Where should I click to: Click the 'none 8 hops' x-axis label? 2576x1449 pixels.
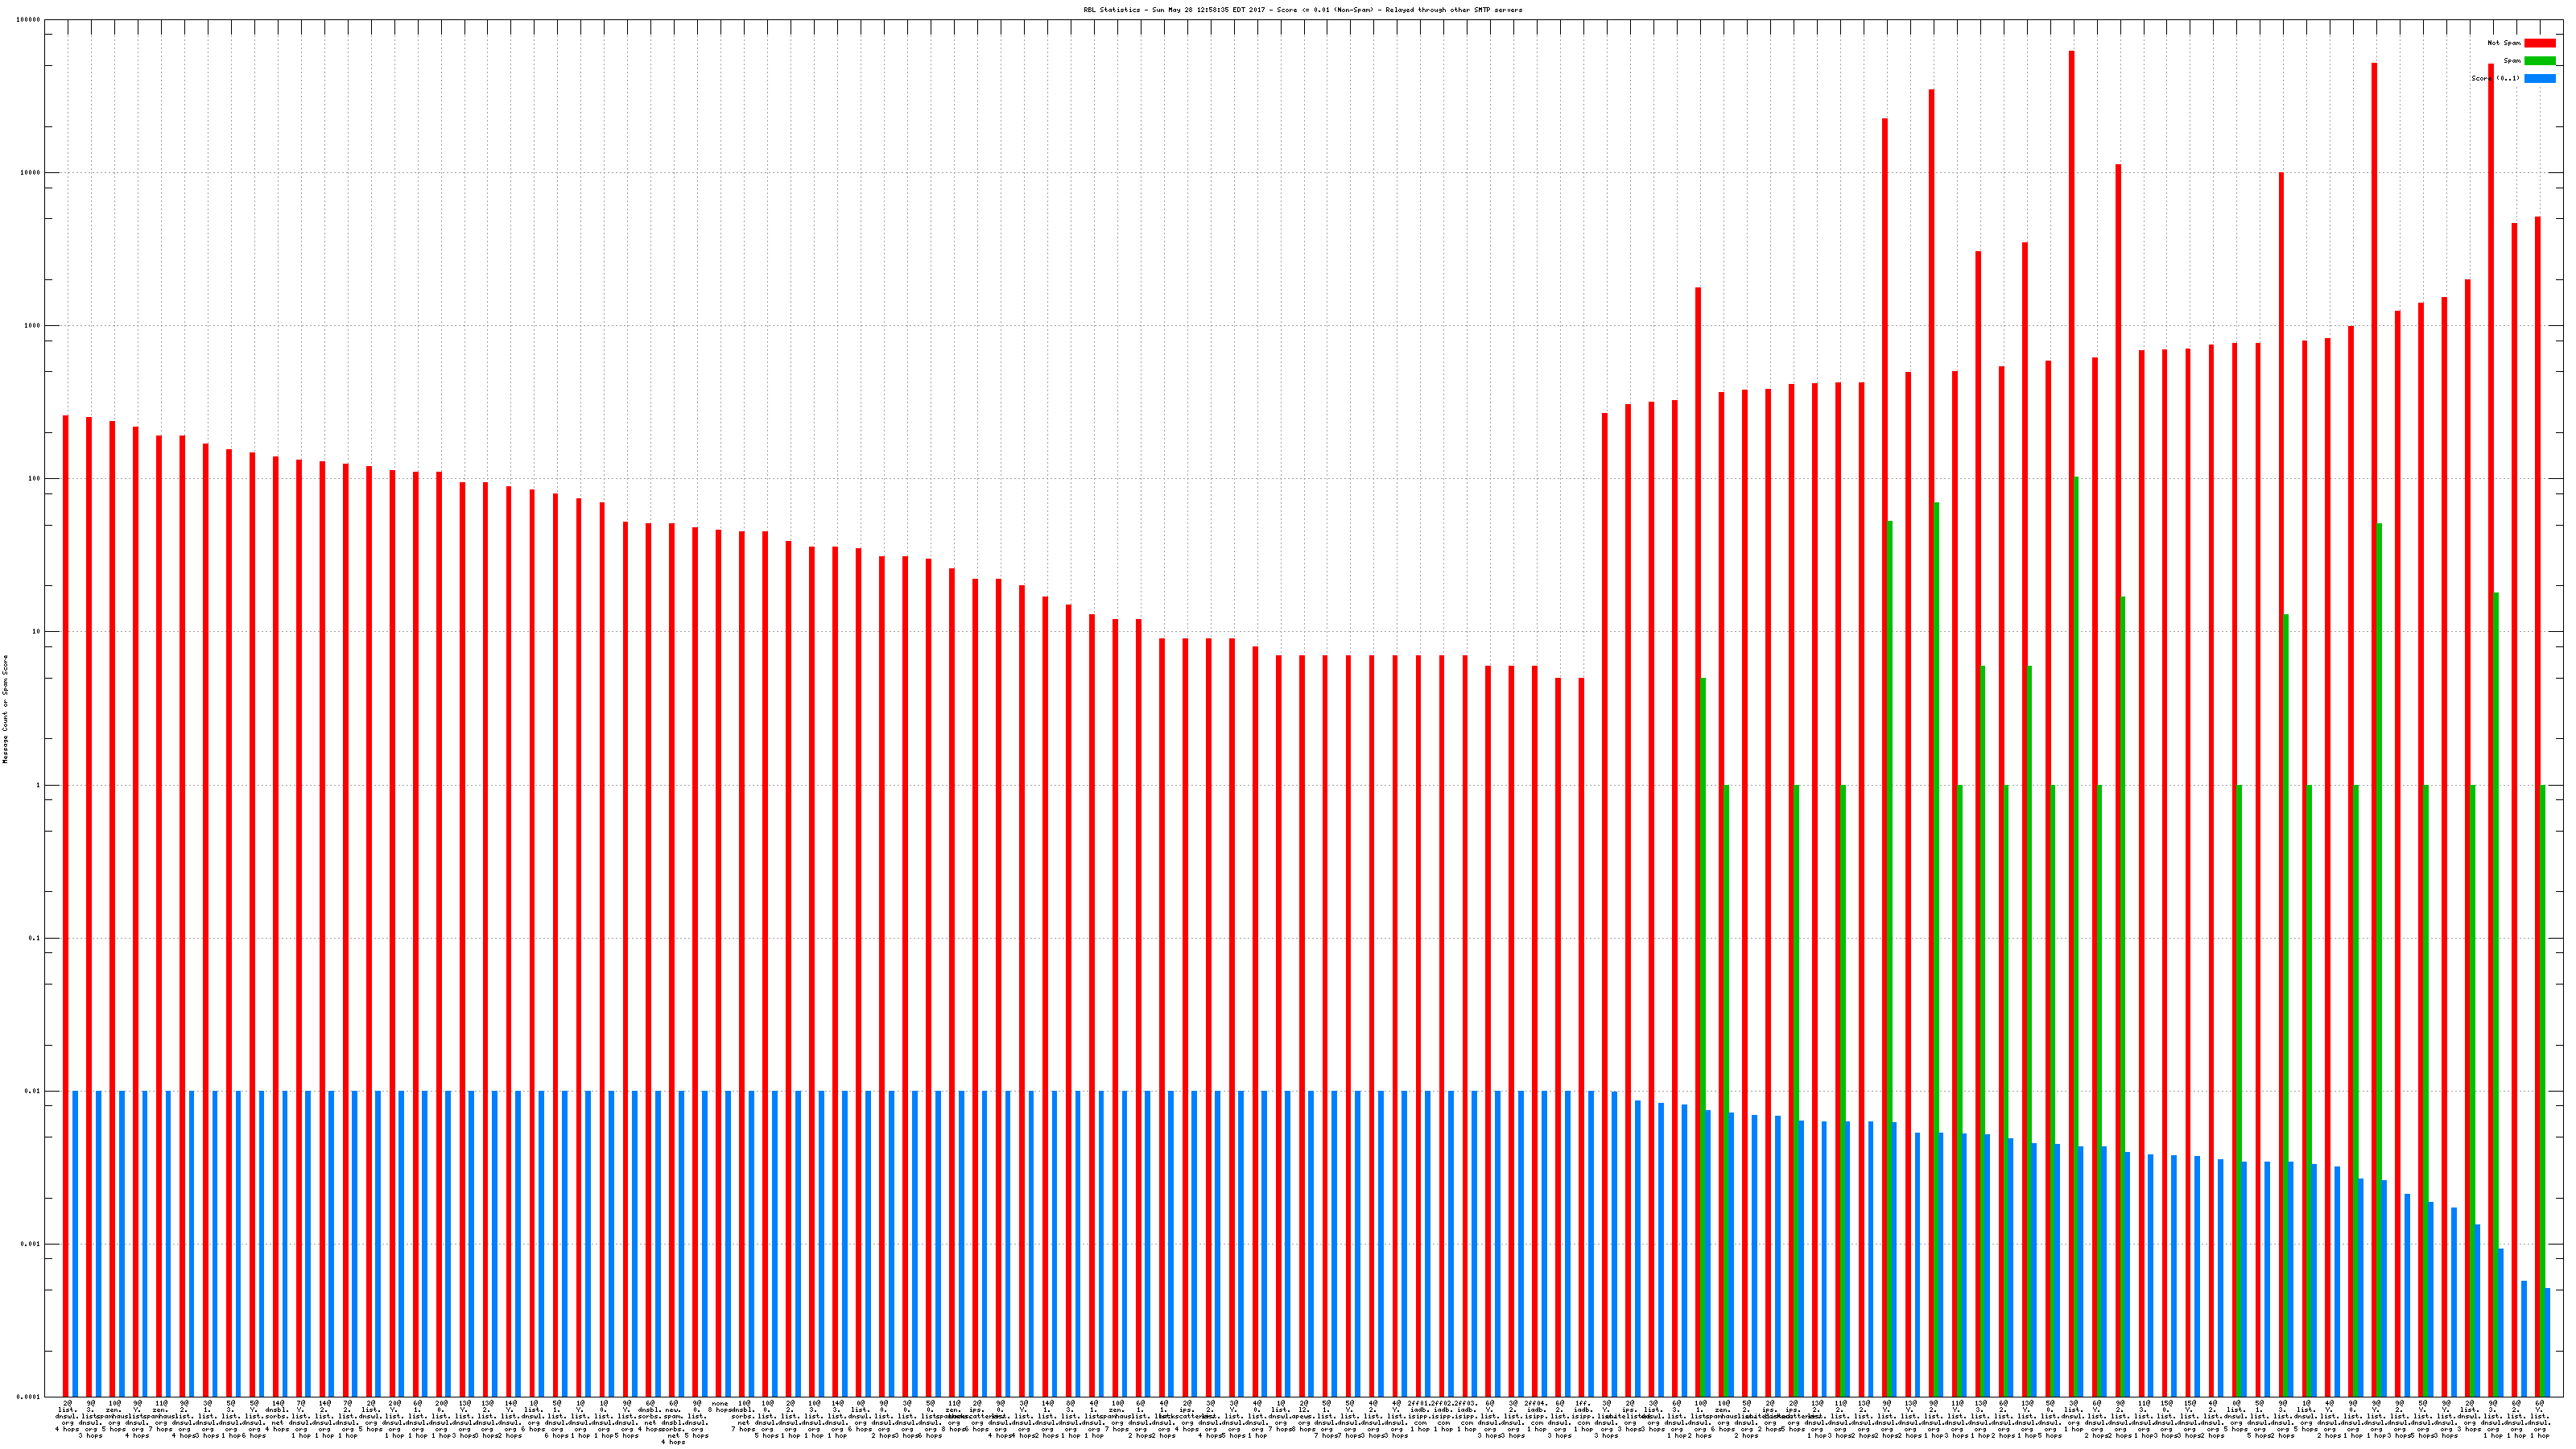click(x=720, y=1406)
